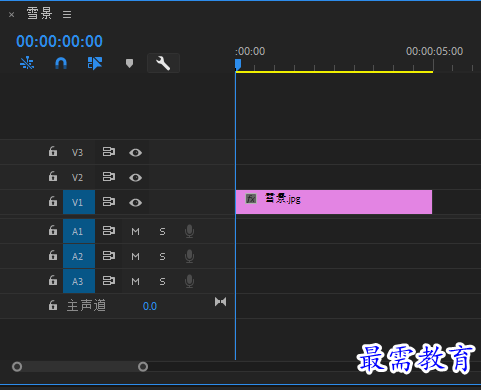The image size is (481, 390).
Task: Toggle lock on track V2
Action: coord(53,177)
